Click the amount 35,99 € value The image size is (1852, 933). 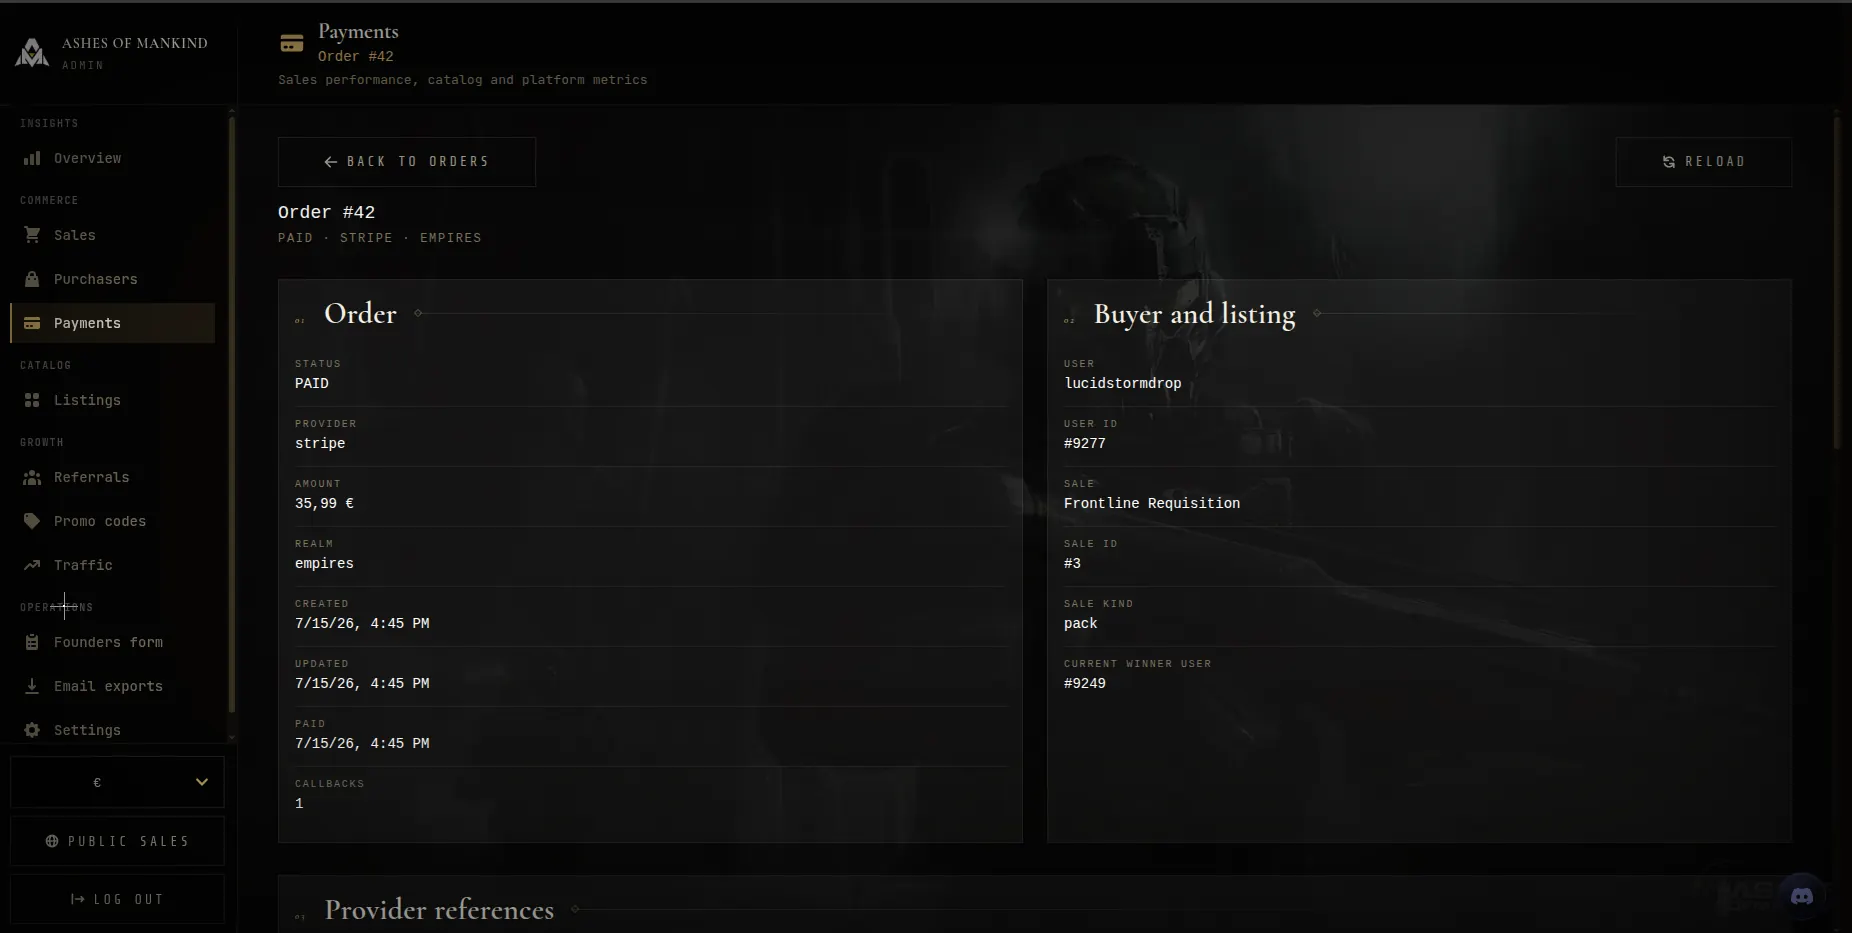(324, 503)
